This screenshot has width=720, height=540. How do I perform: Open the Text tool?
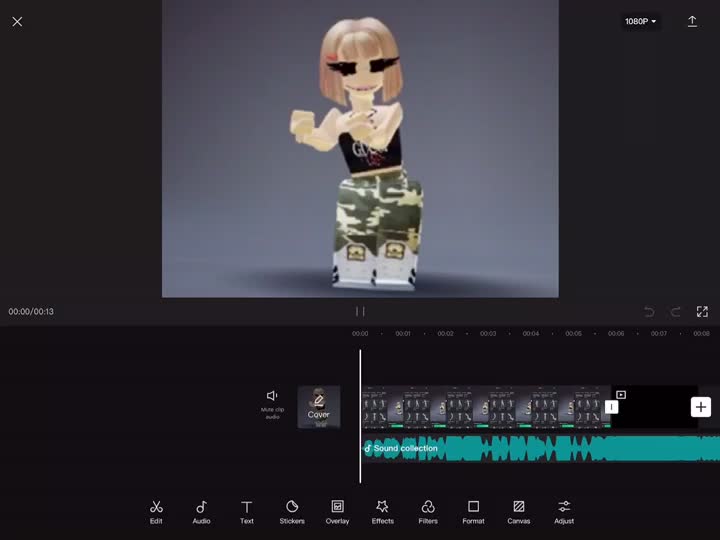pyautogui.click(x=247, y=512)
